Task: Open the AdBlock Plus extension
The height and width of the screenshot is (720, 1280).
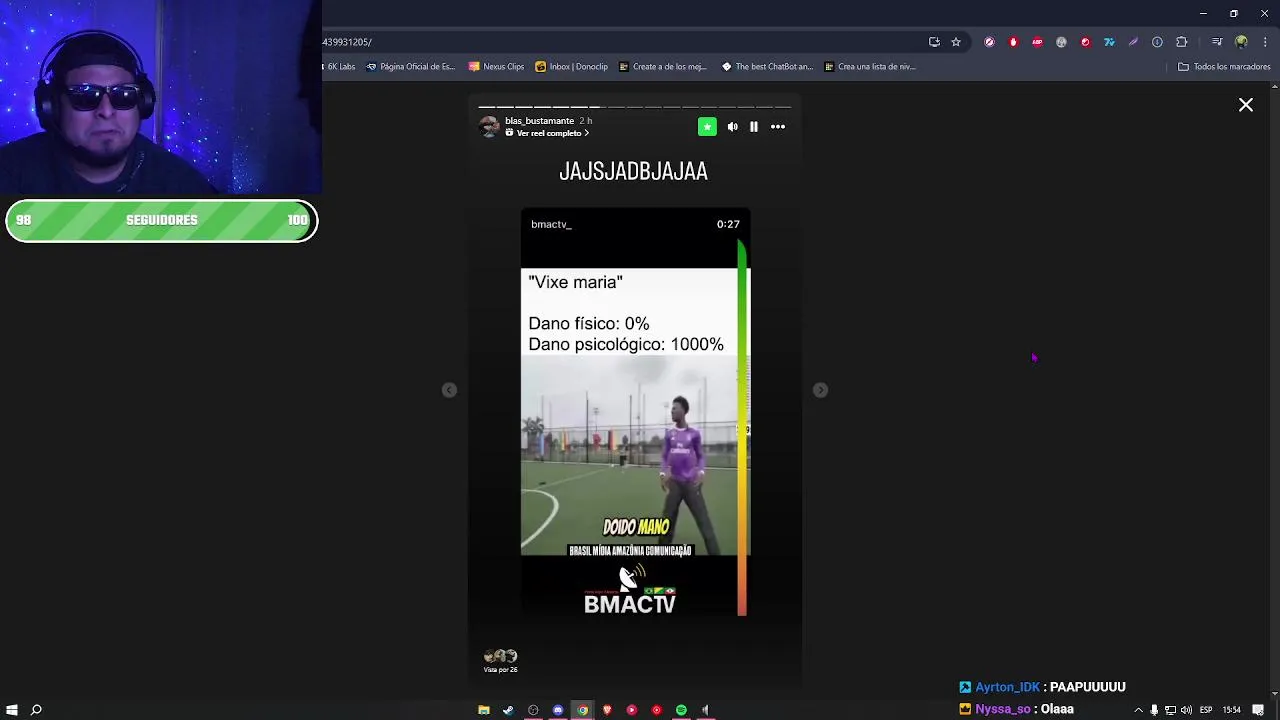Action: [x=1037, y=42]
